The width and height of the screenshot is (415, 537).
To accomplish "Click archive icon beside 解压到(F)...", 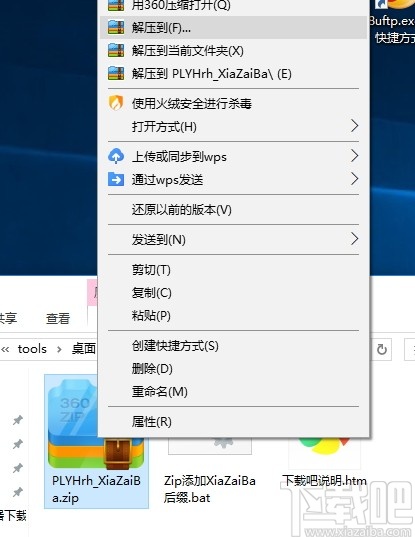I will [116, 27].
